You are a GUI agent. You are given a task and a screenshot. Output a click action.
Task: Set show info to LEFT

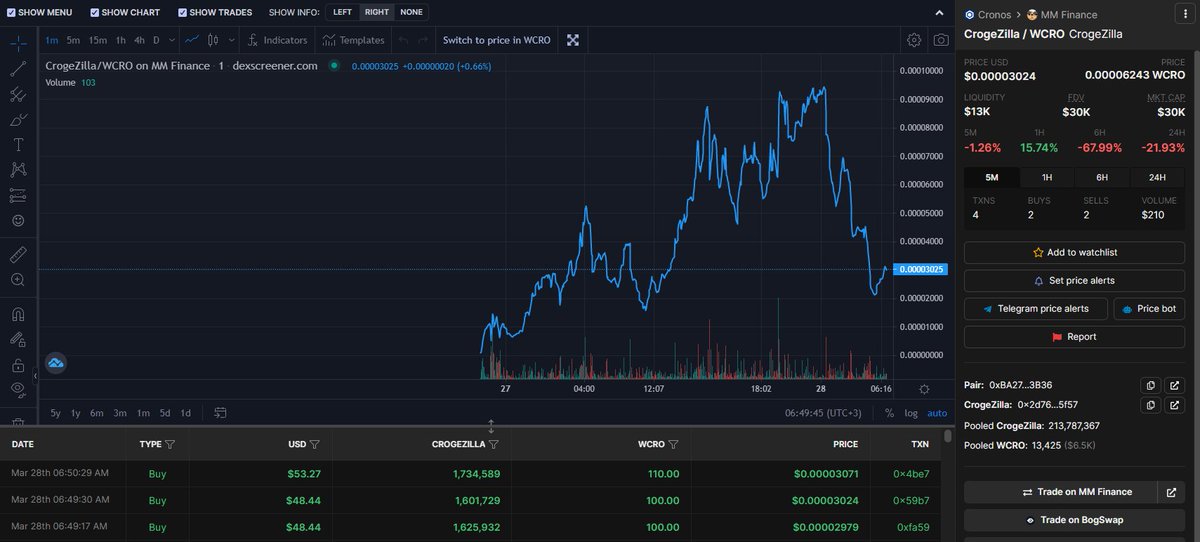[x=343, y=13]
